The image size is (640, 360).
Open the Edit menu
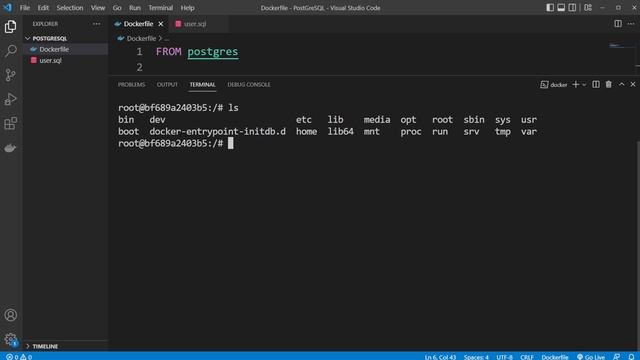(43, 8)
